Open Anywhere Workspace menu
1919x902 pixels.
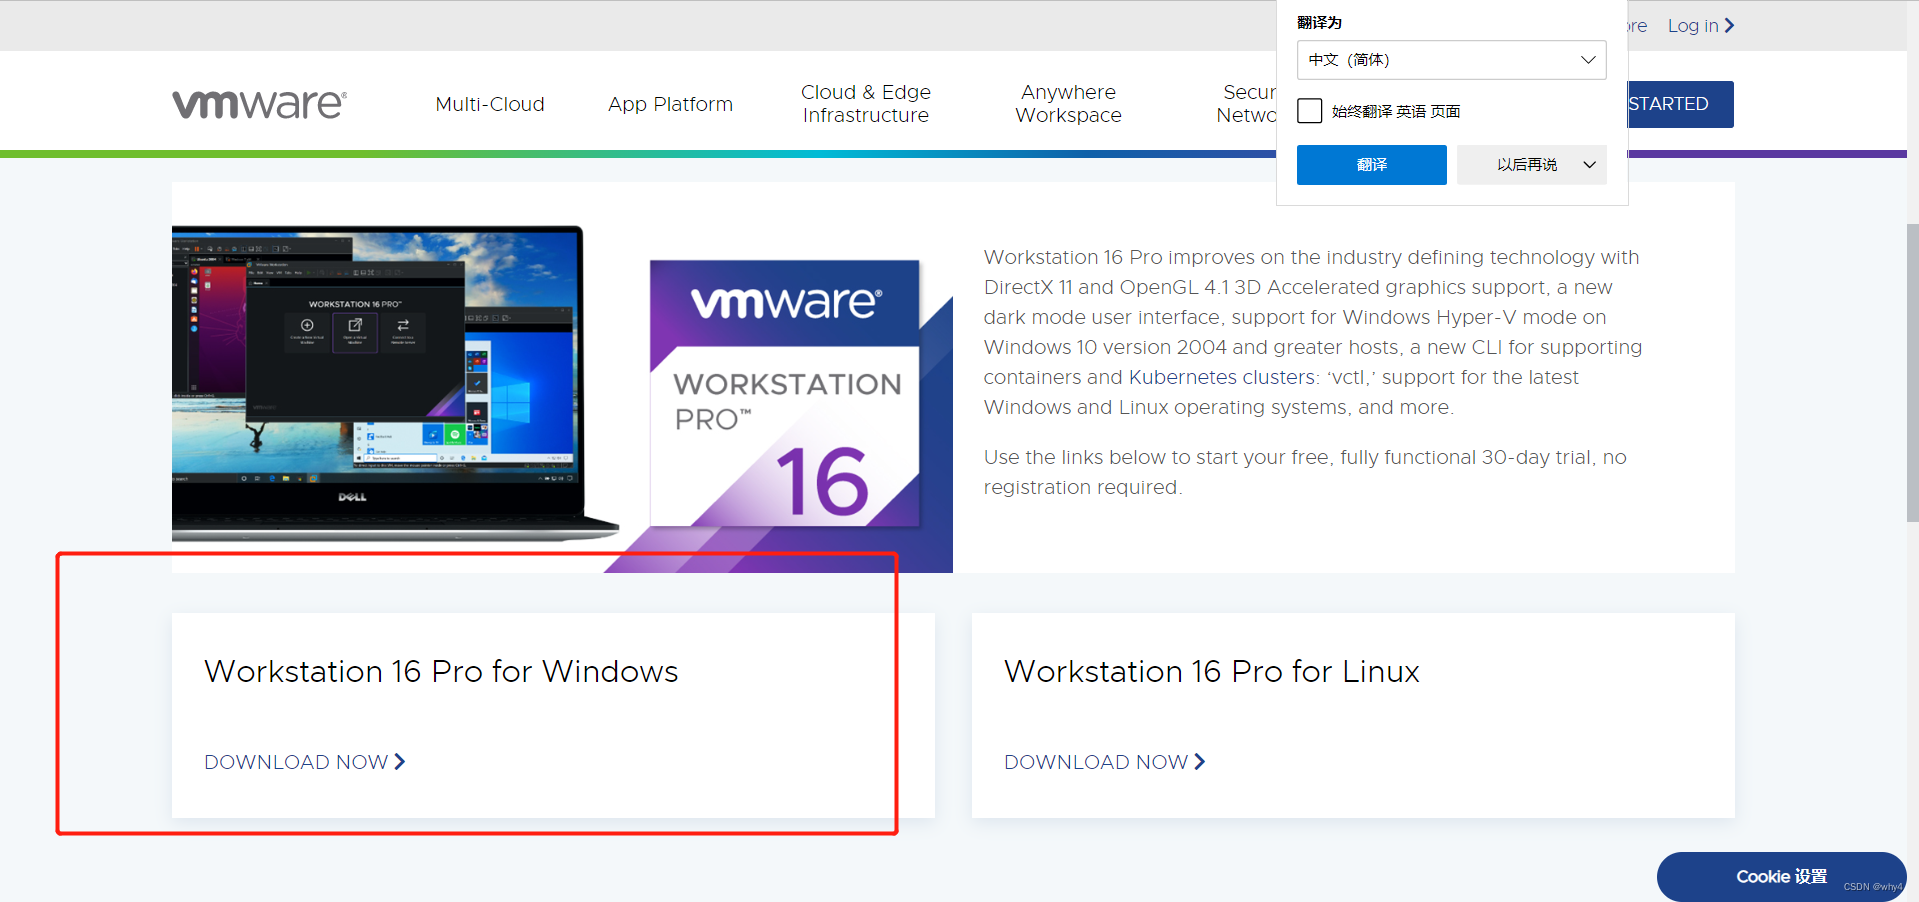pos(1068,104)
